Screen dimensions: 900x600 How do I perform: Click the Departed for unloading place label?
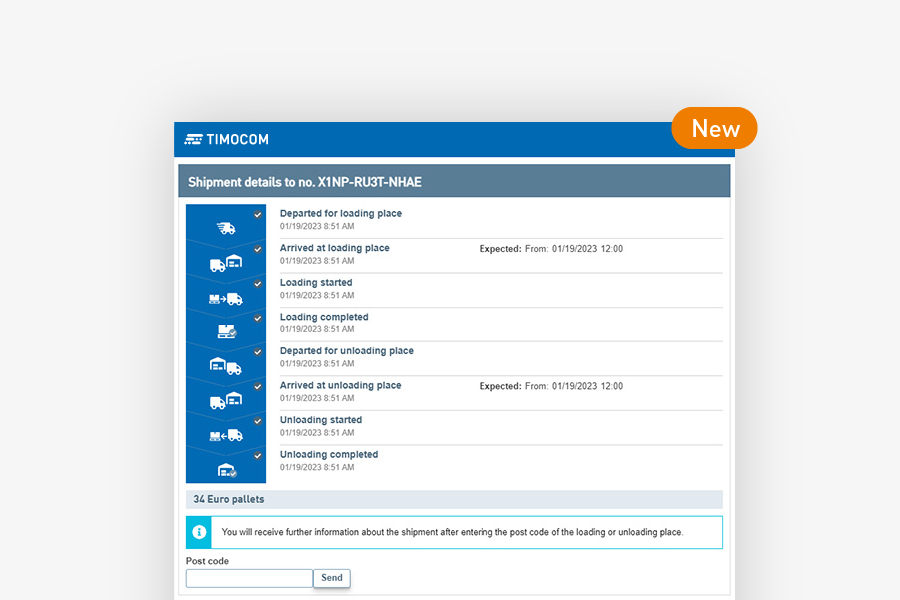pyautogui.click(x=347, y=351)
